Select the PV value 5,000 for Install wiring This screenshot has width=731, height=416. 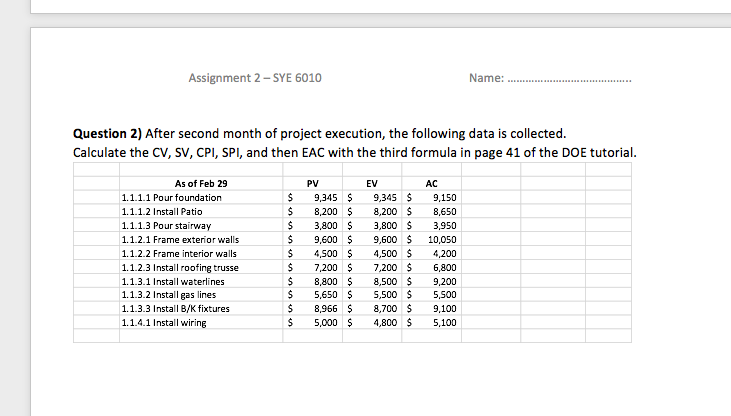point(325,323)
